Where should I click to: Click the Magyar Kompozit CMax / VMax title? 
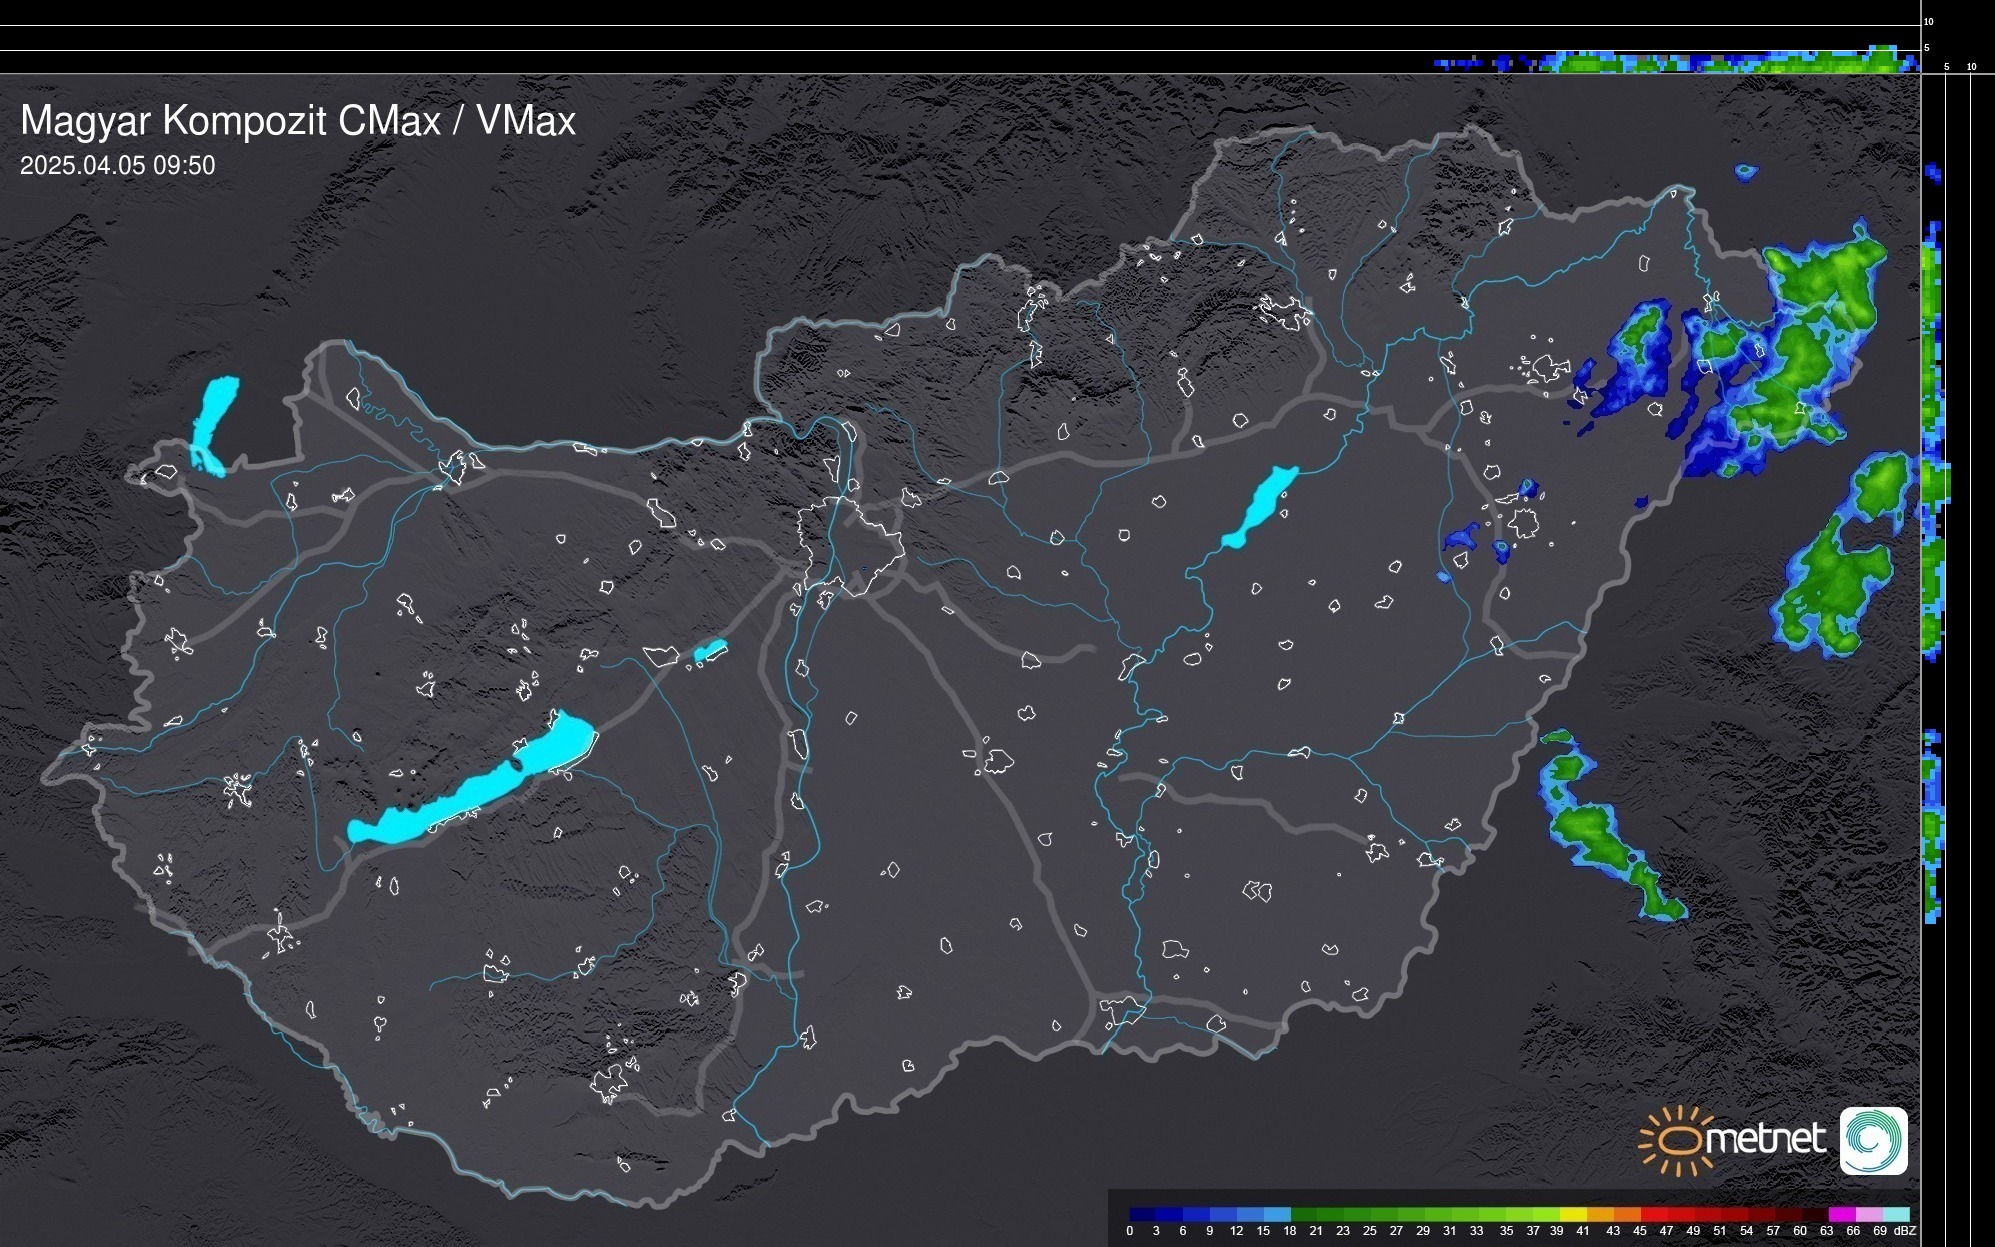click(x=298, y=121)
